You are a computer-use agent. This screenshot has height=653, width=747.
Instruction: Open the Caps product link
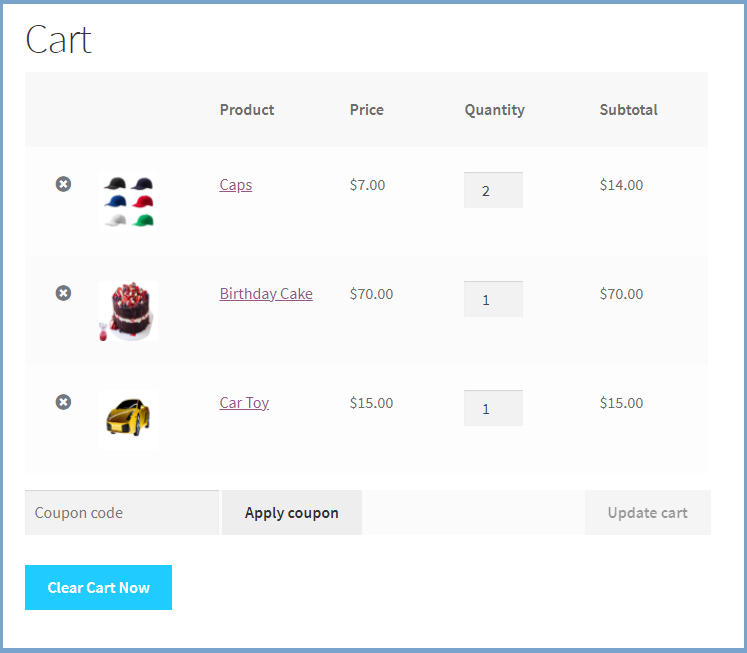coord(236,185)
